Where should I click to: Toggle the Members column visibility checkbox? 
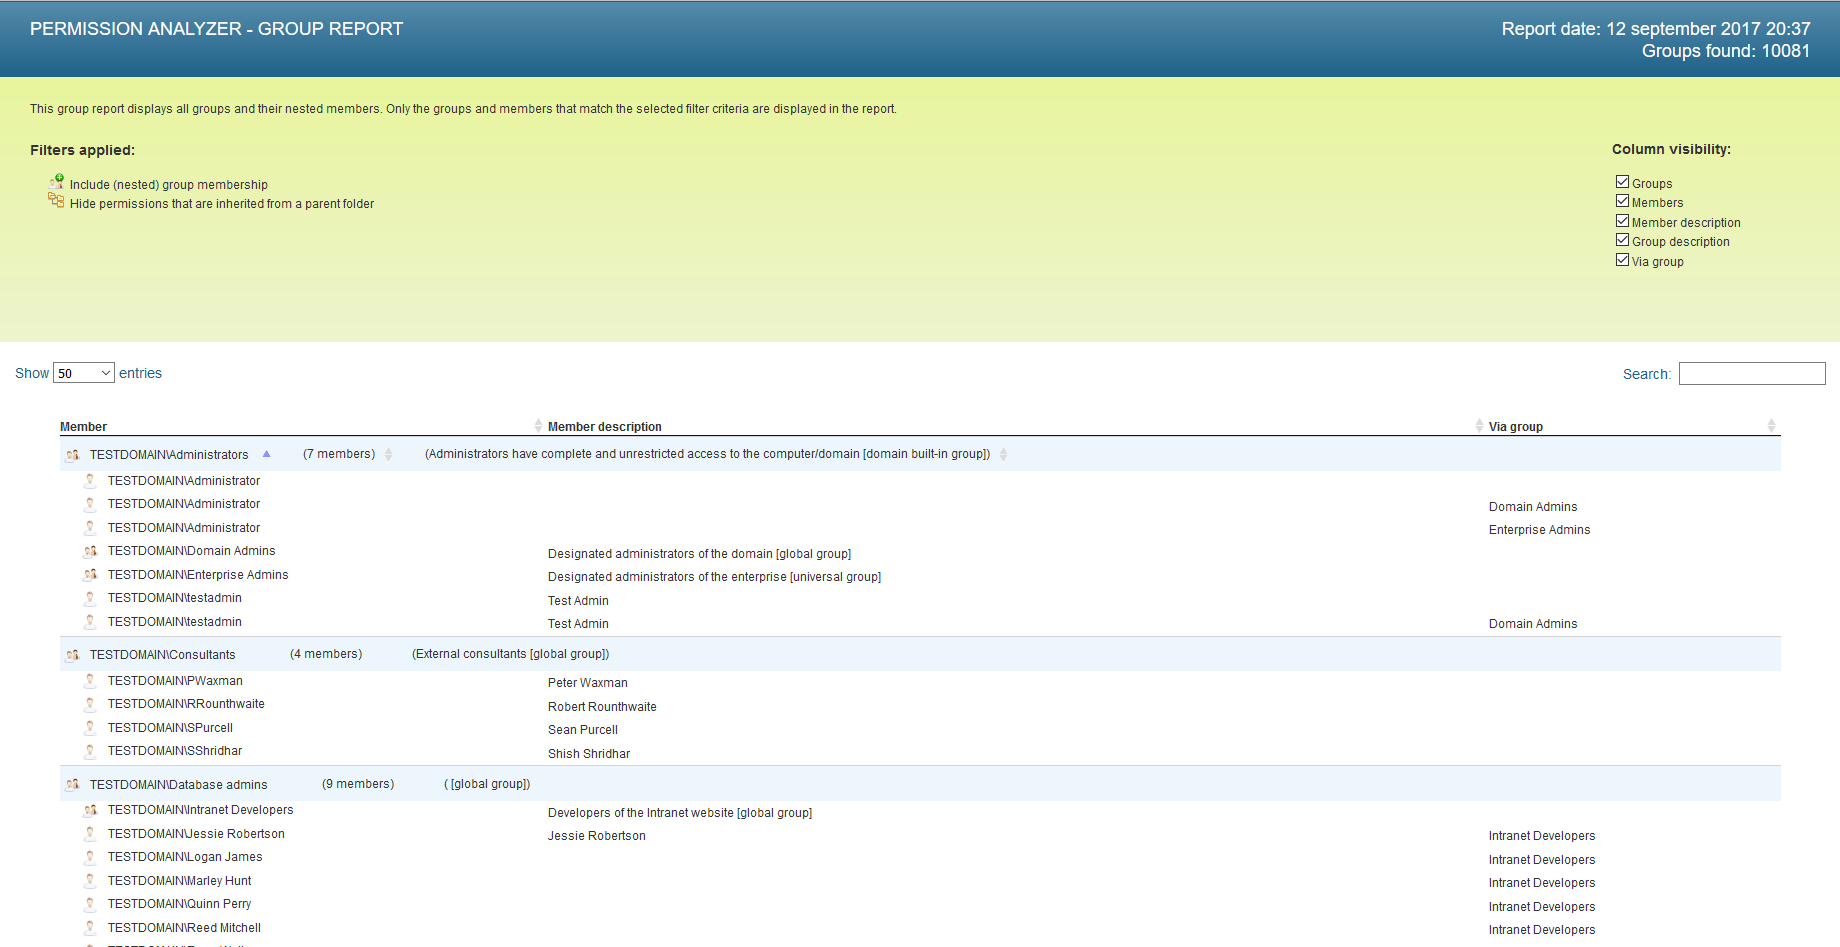click(1622, 201)
